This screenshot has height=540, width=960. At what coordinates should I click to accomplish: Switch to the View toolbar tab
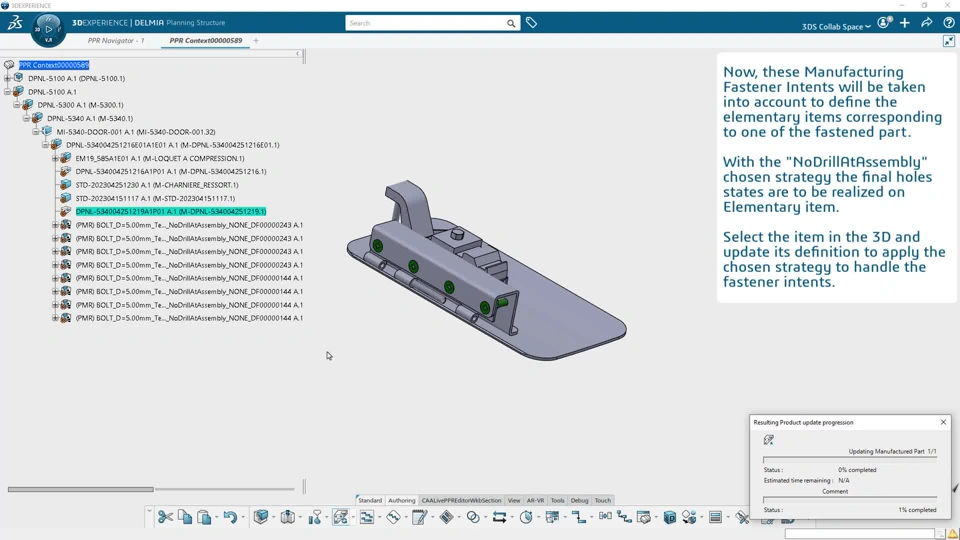coord(514,500)
